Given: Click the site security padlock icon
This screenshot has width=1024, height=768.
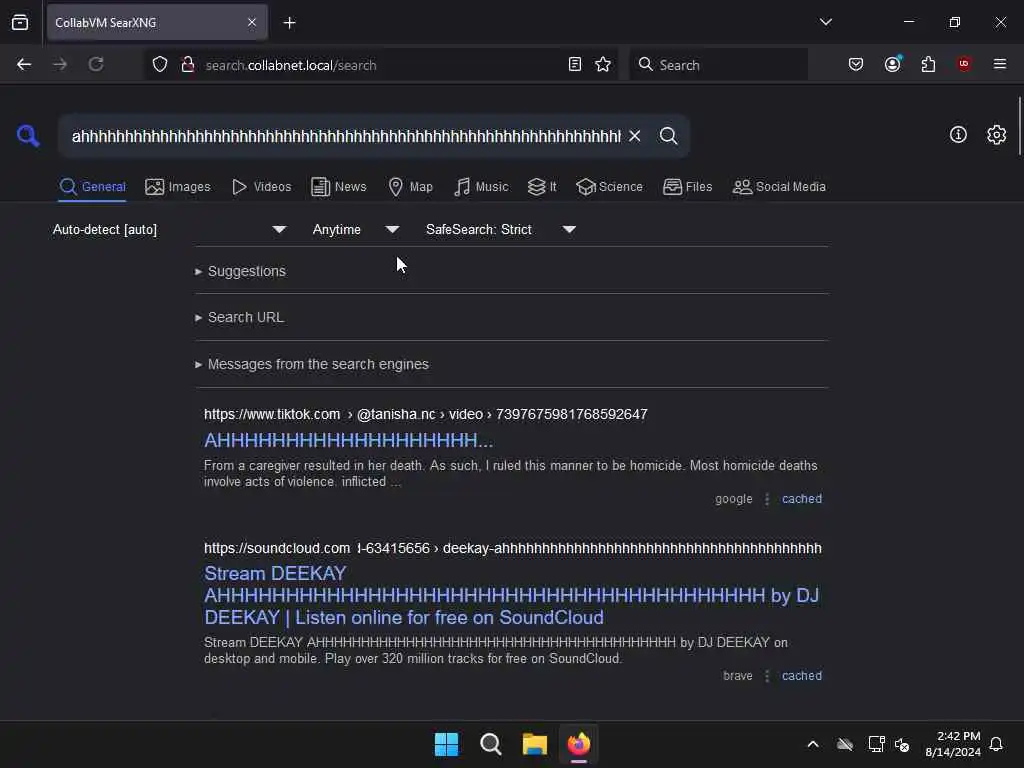Looking at the screenshot, I should pos(187,64).
